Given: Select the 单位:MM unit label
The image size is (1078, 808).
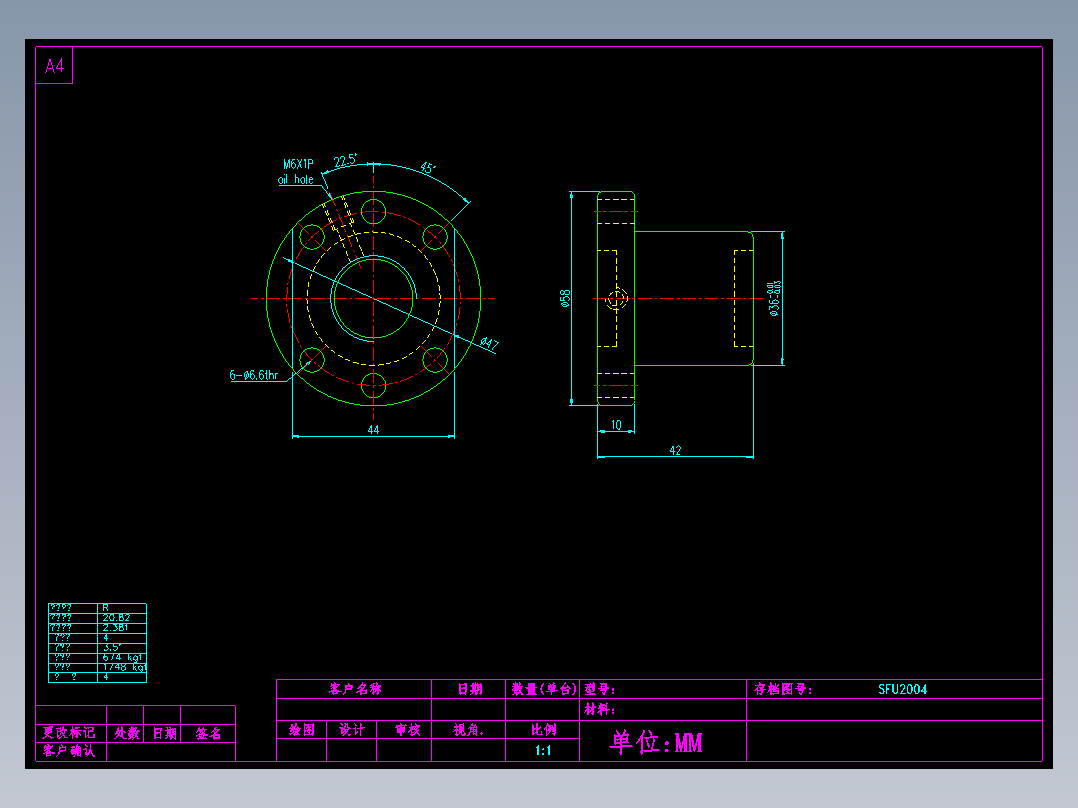Looking at the screenshot, I should [656, 742].
